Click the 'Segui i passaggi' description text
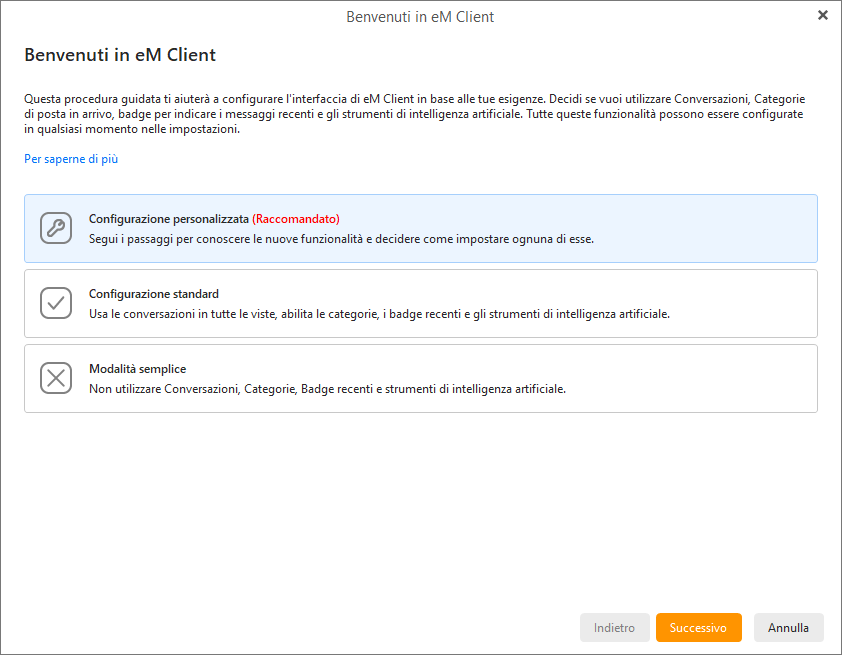 [341, 239]
